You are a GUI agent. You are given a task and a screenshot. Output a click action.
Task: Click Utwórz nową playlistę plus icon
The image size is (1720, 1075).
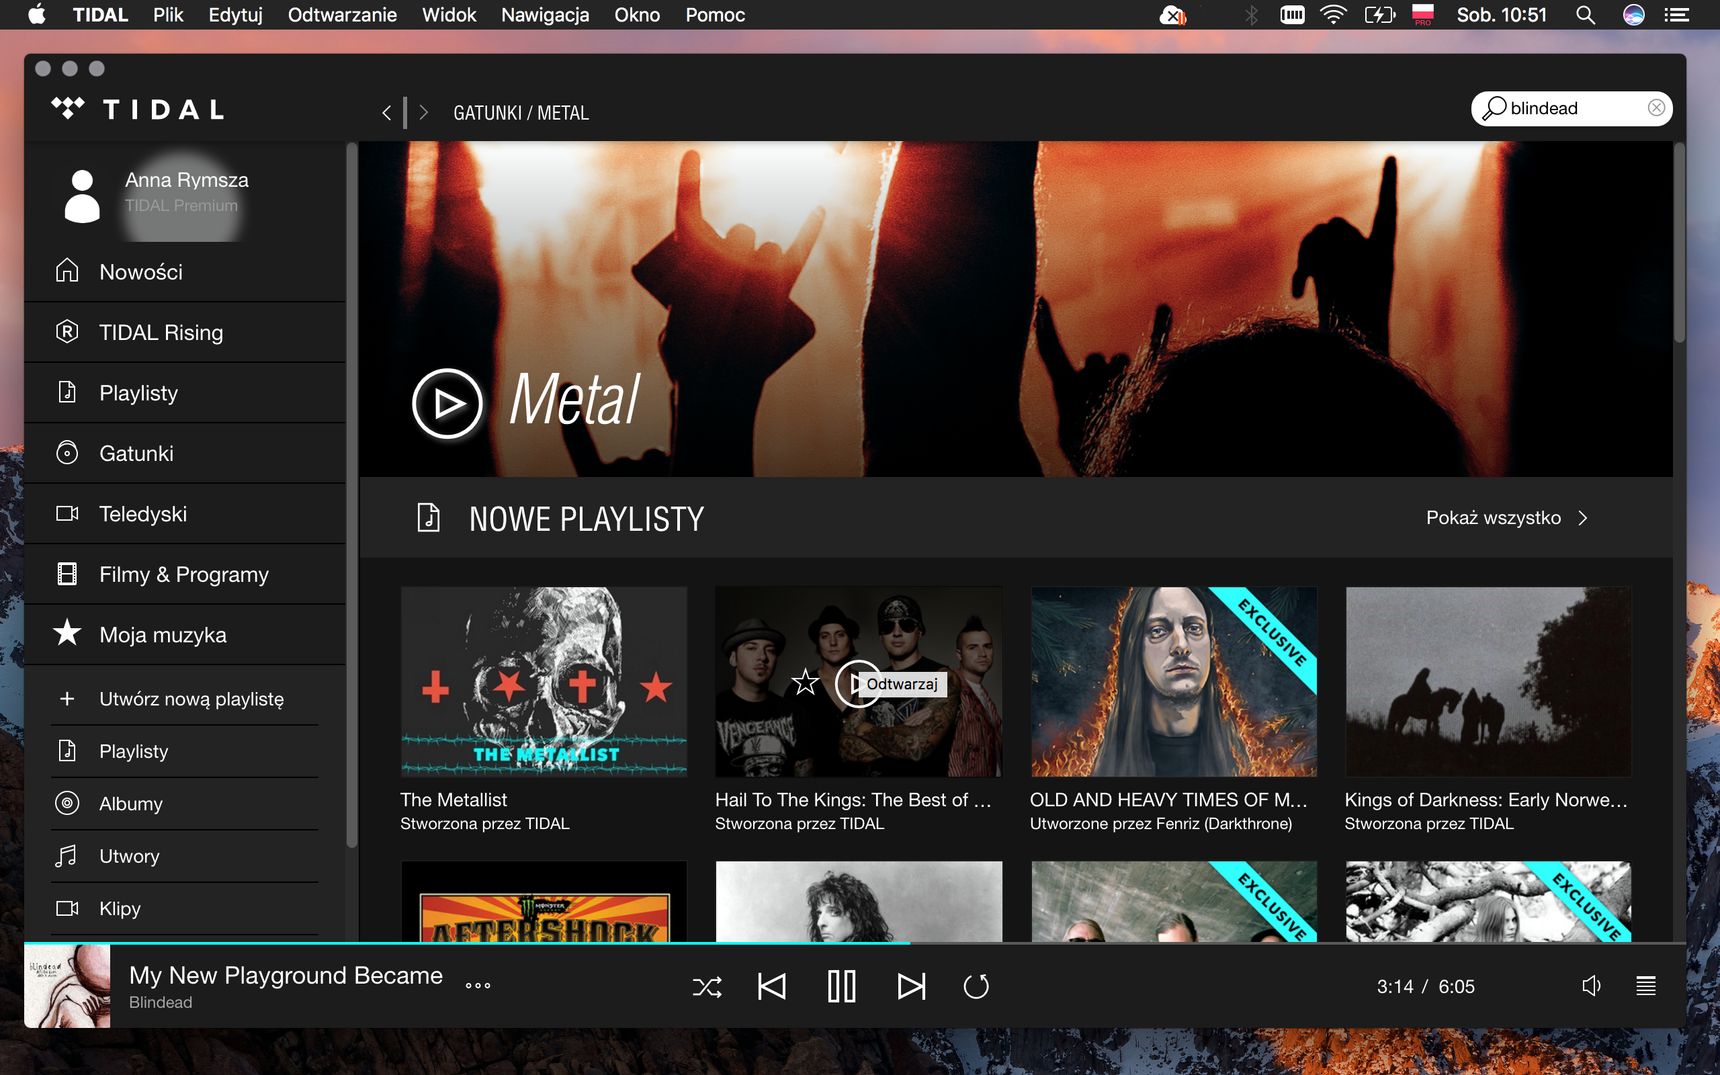(x=67, y=699)
